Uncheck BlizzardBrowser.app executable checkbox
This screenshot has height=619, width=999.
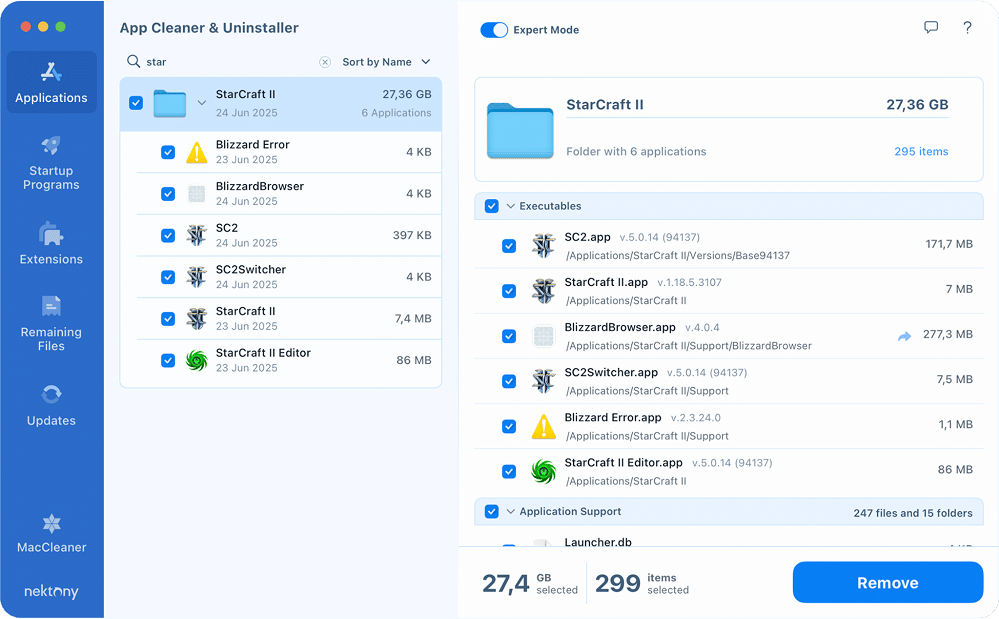508,336
